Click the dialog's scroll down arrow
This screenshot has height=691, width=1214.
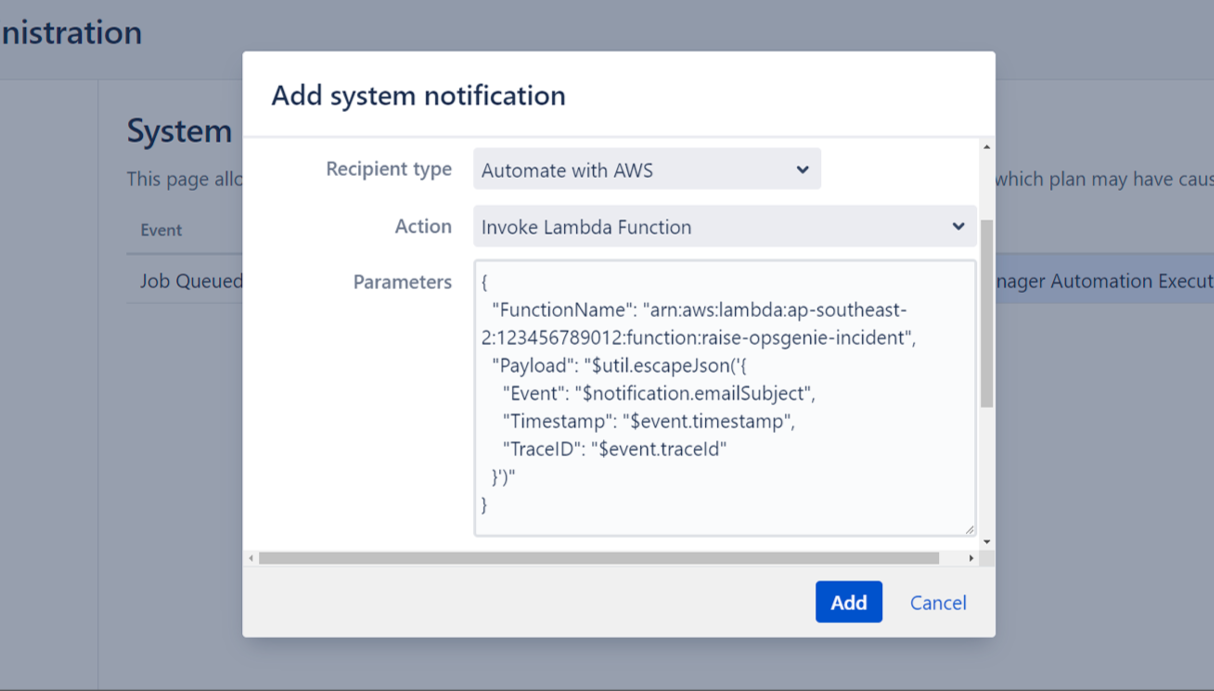(x=987, y=542)
